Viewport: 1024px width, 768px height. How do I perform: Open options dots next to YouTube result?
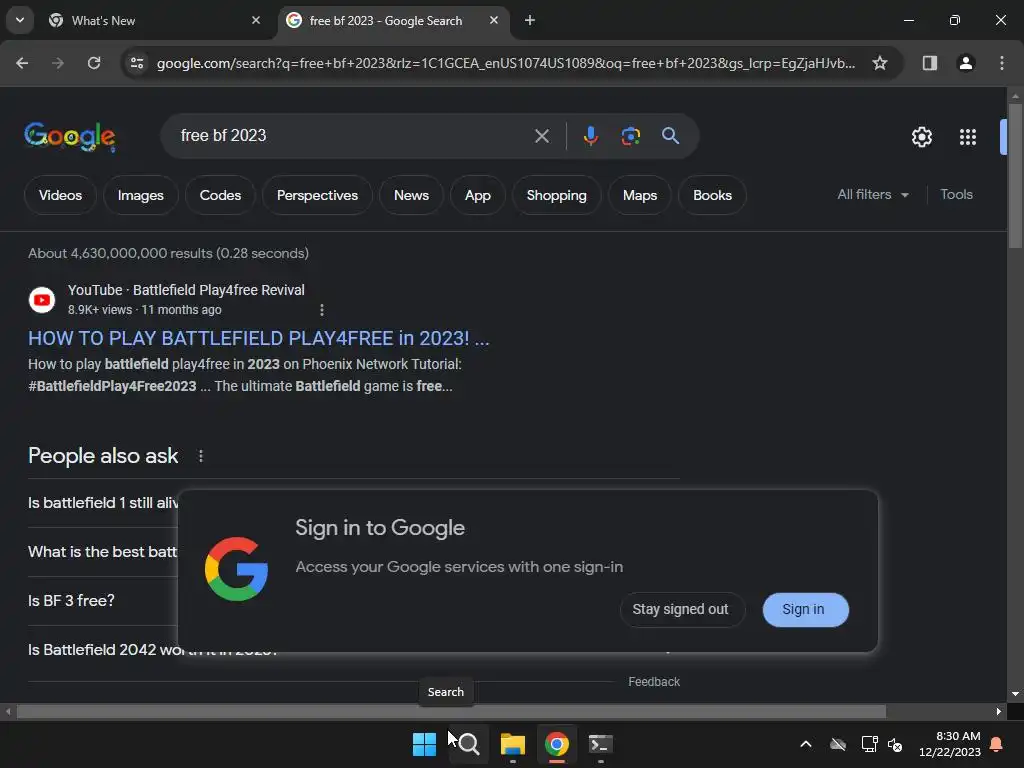[321, 310]
